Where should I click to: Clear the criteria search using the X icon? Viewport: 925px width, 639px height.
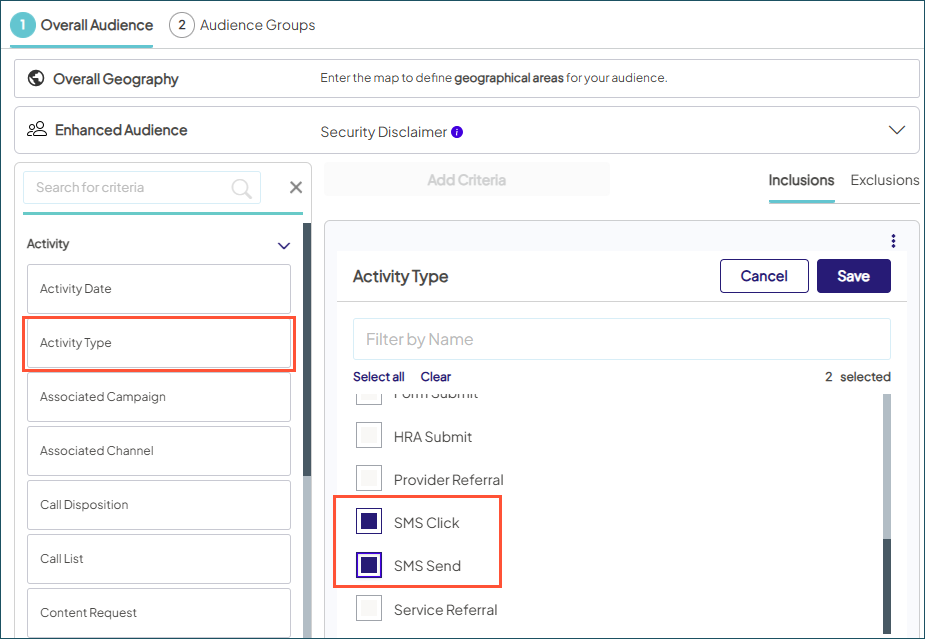coord(295,187)
